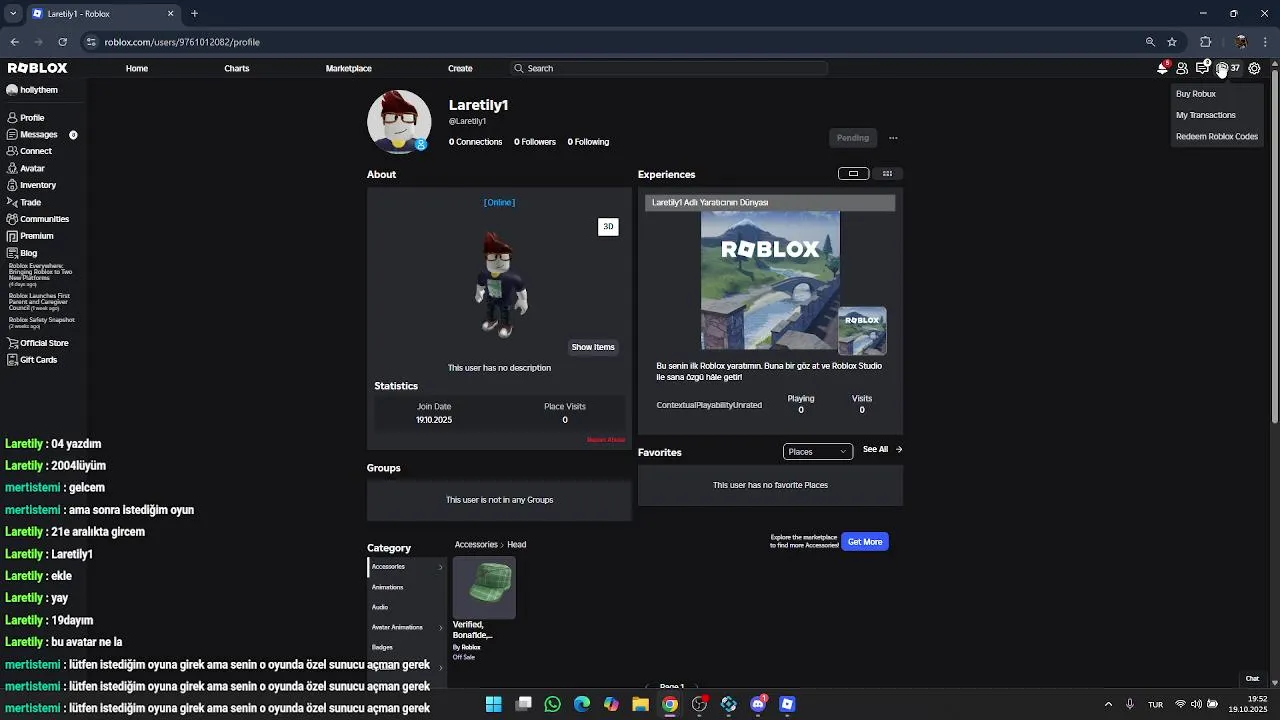Open Official Store in the sidebar
Screen dimensions: 1280x720
(x=37, y=343)
